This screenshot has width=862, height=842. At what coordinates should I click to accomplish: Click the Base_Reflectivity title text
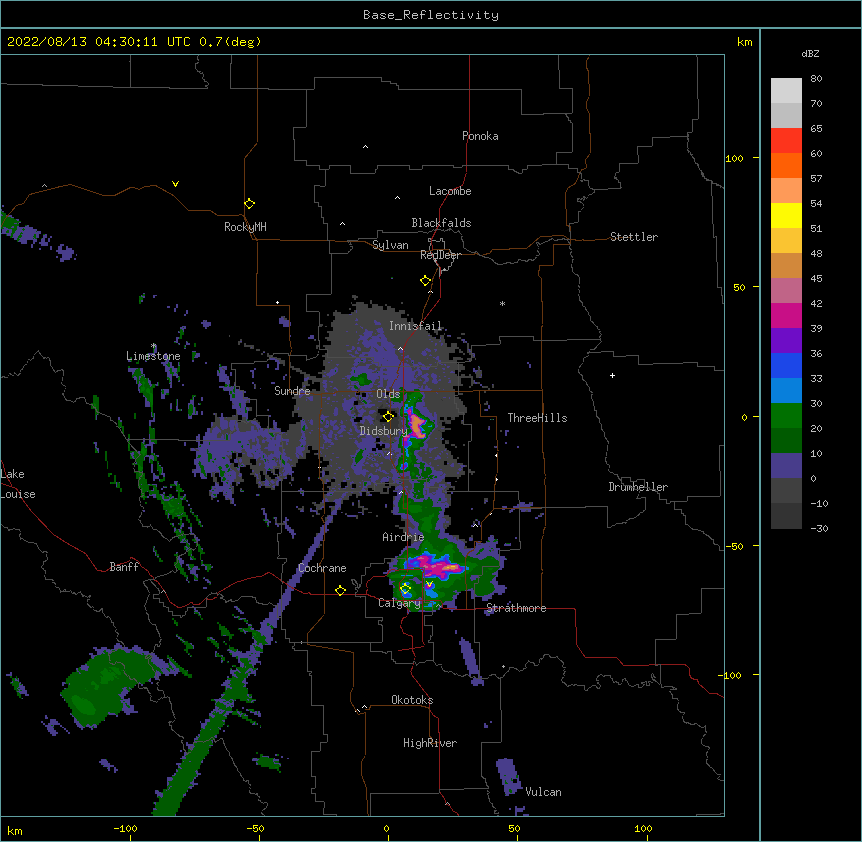coord(431,15)
